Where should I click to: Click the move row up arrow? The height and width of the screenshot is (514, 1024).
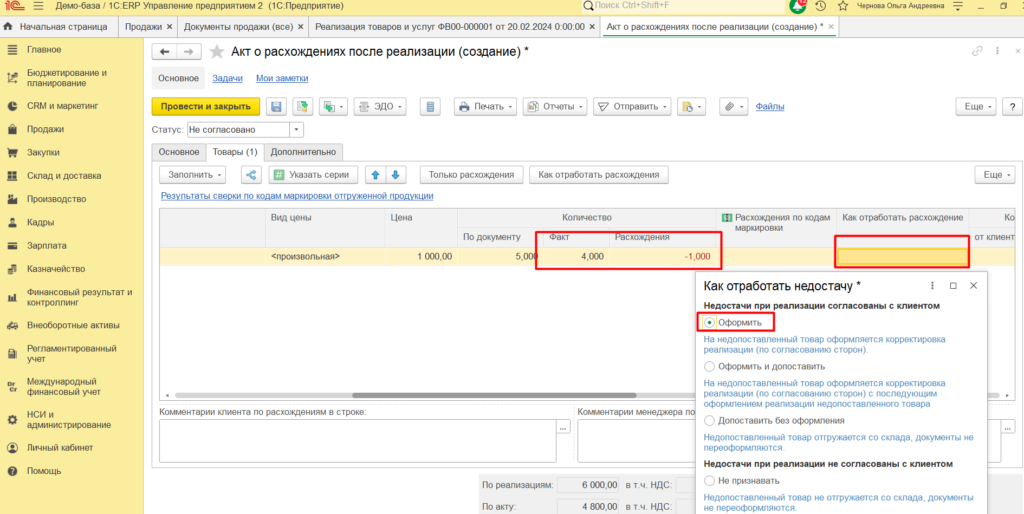click(x=375, y=175)
